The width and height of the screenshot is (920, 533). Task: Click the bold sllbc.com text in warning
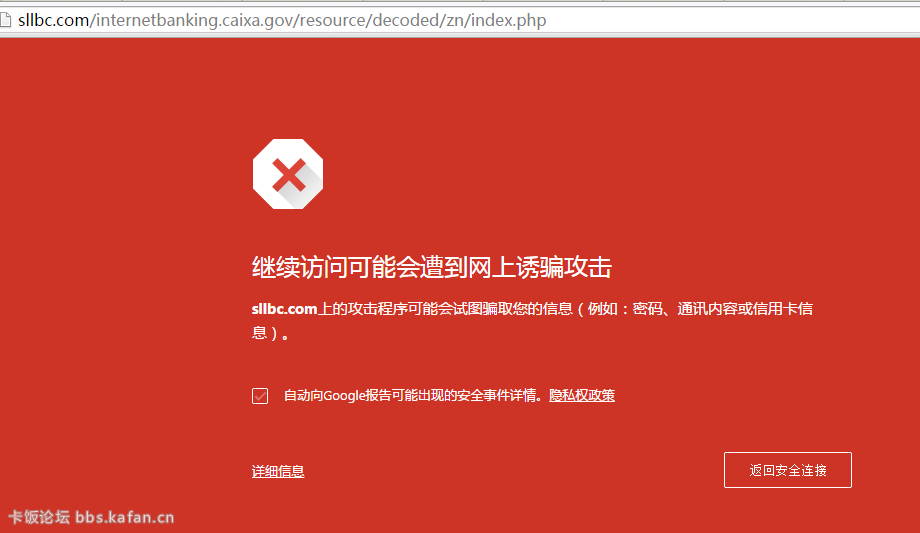285,309
